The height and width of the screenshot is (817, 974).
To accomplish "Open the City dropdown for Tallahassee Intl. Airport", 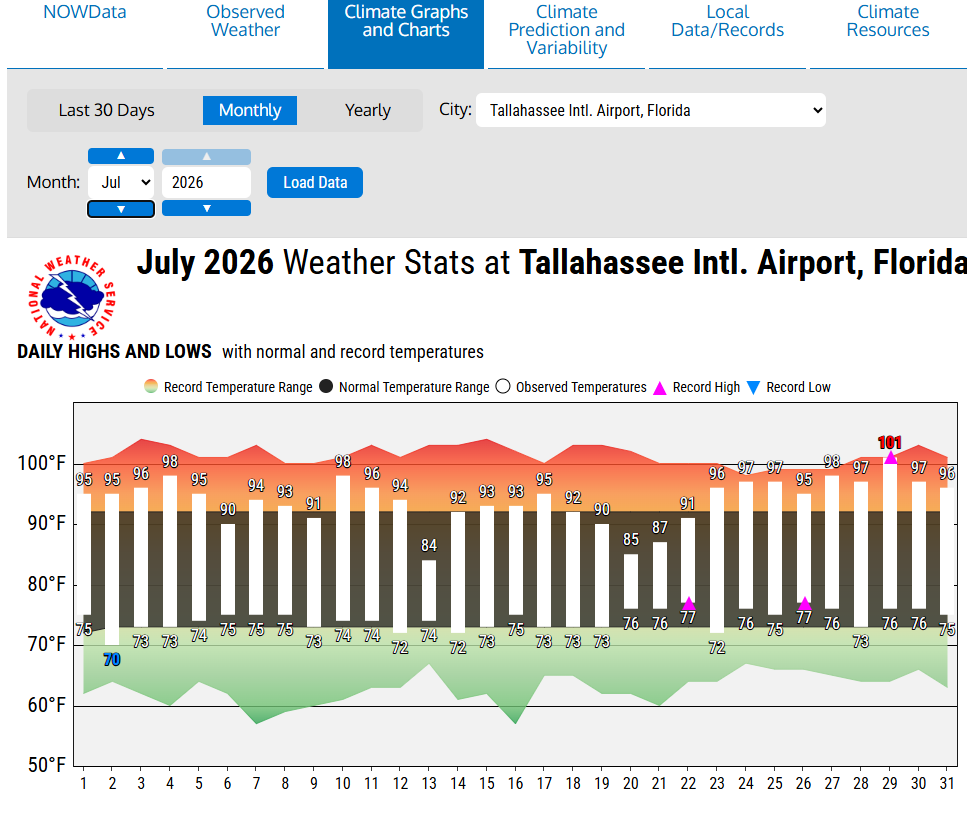I will [x=650, y=111].
